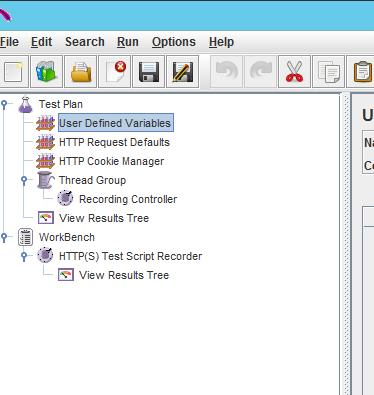Click the Recording Controller icon
The image size is (374, 395).
[65, 198]
